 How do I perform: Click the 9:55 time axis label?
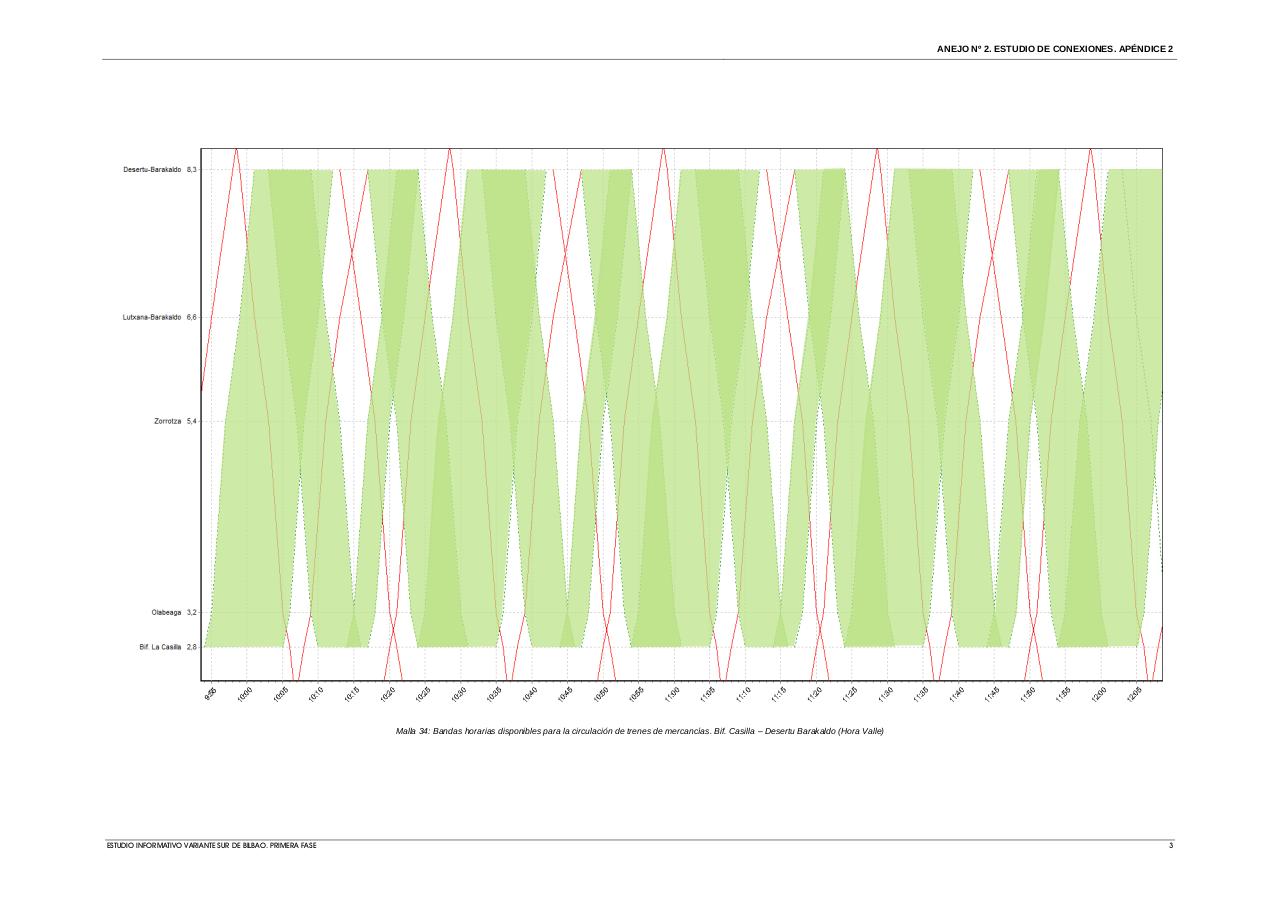click(x=210, y=694)
